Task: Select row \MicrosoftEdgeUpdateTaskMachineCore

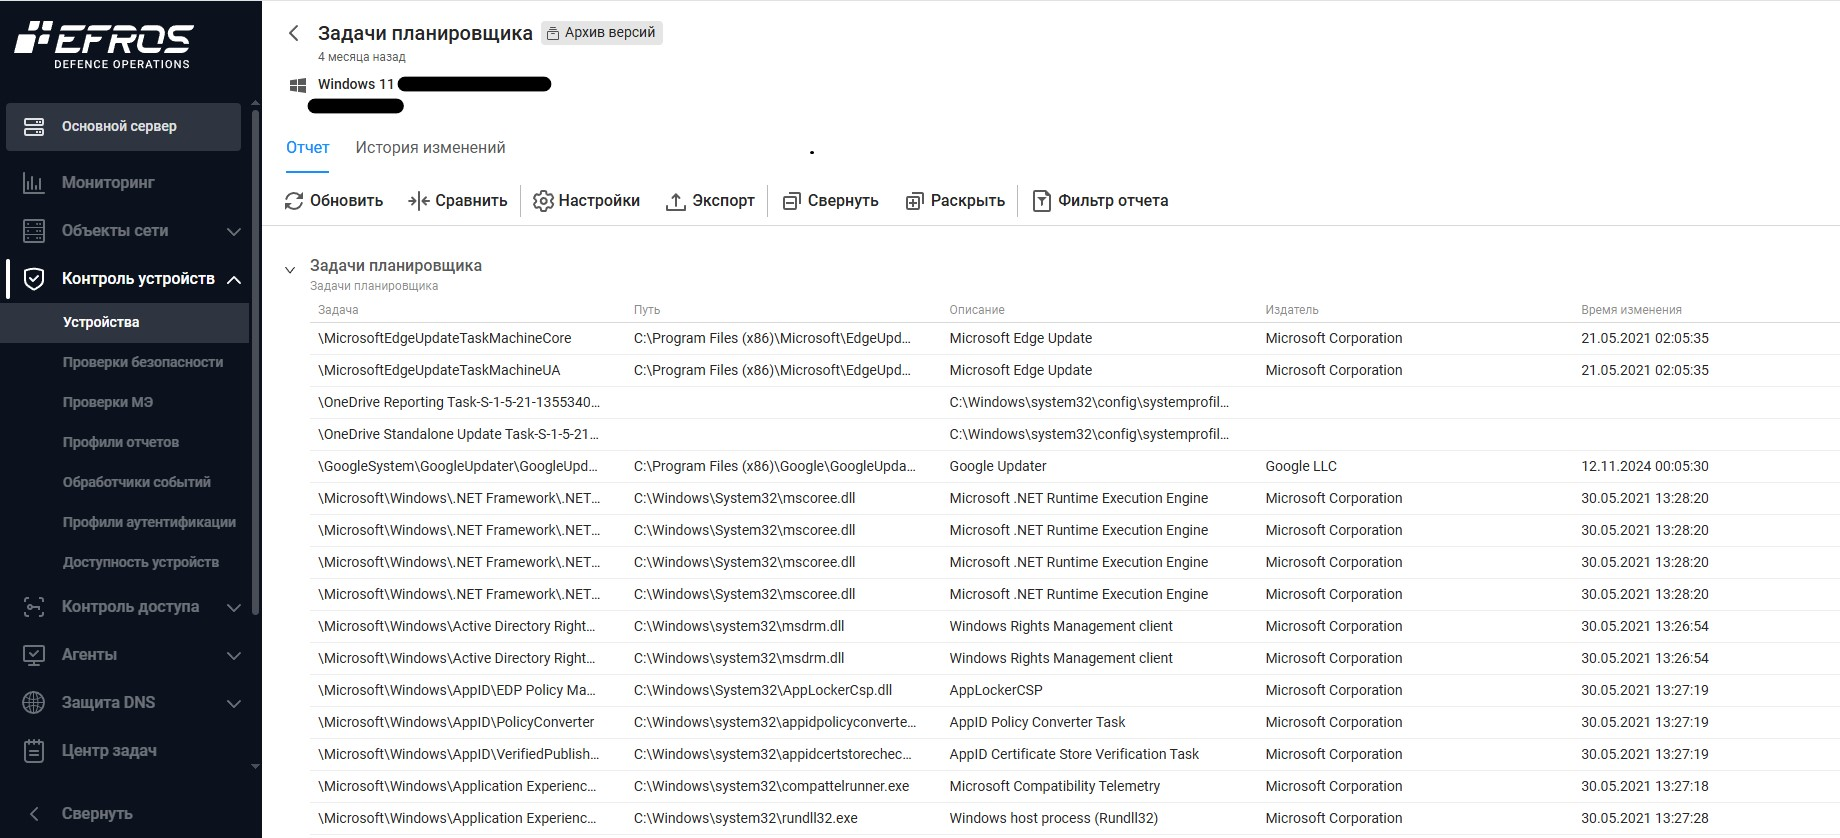Action: coord(1075,338)
